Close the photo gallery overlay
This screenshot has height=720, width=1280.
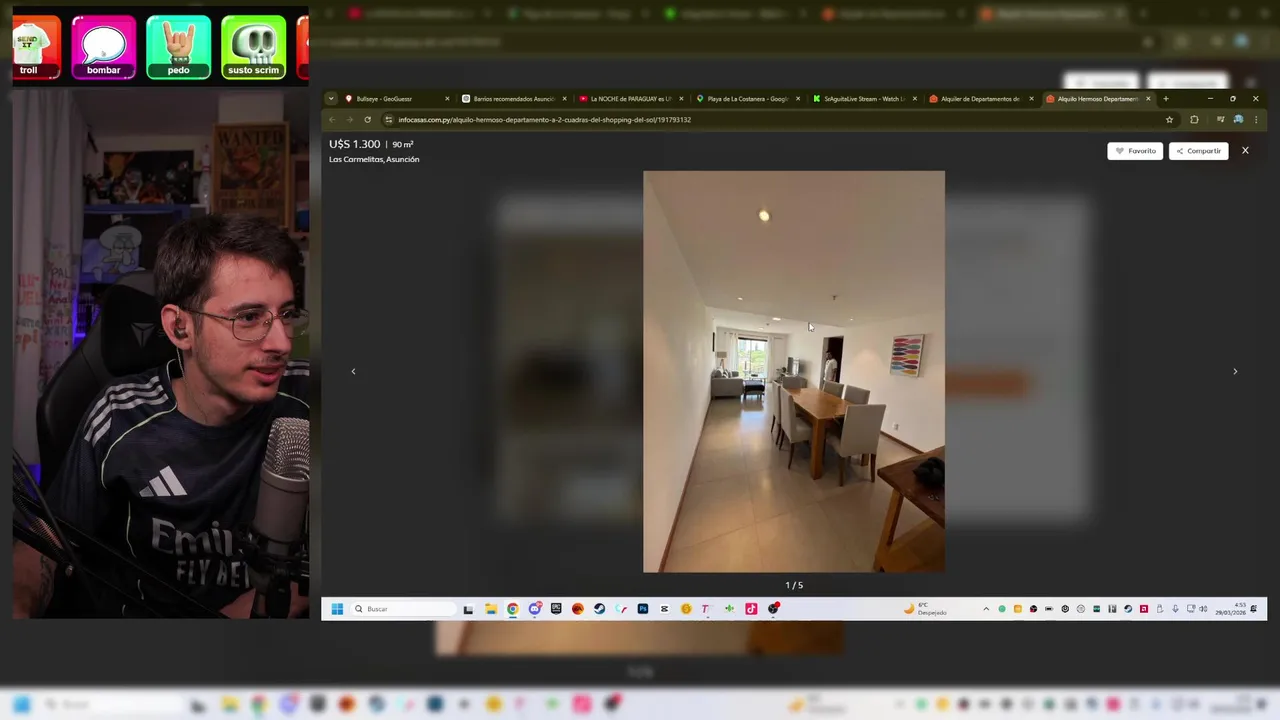pos(1245,150)
